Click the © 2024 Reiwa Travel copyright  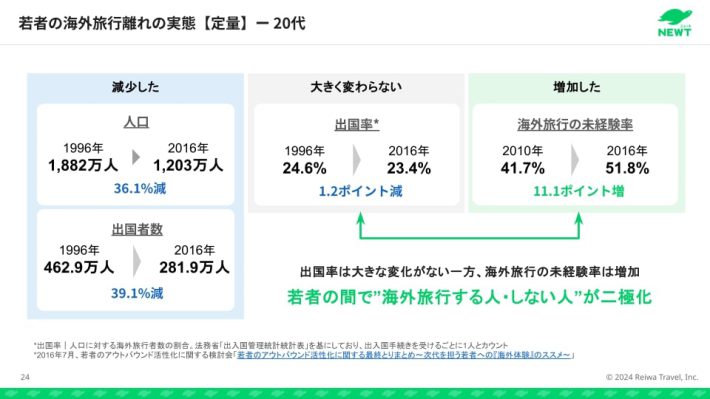pos(652,377)
